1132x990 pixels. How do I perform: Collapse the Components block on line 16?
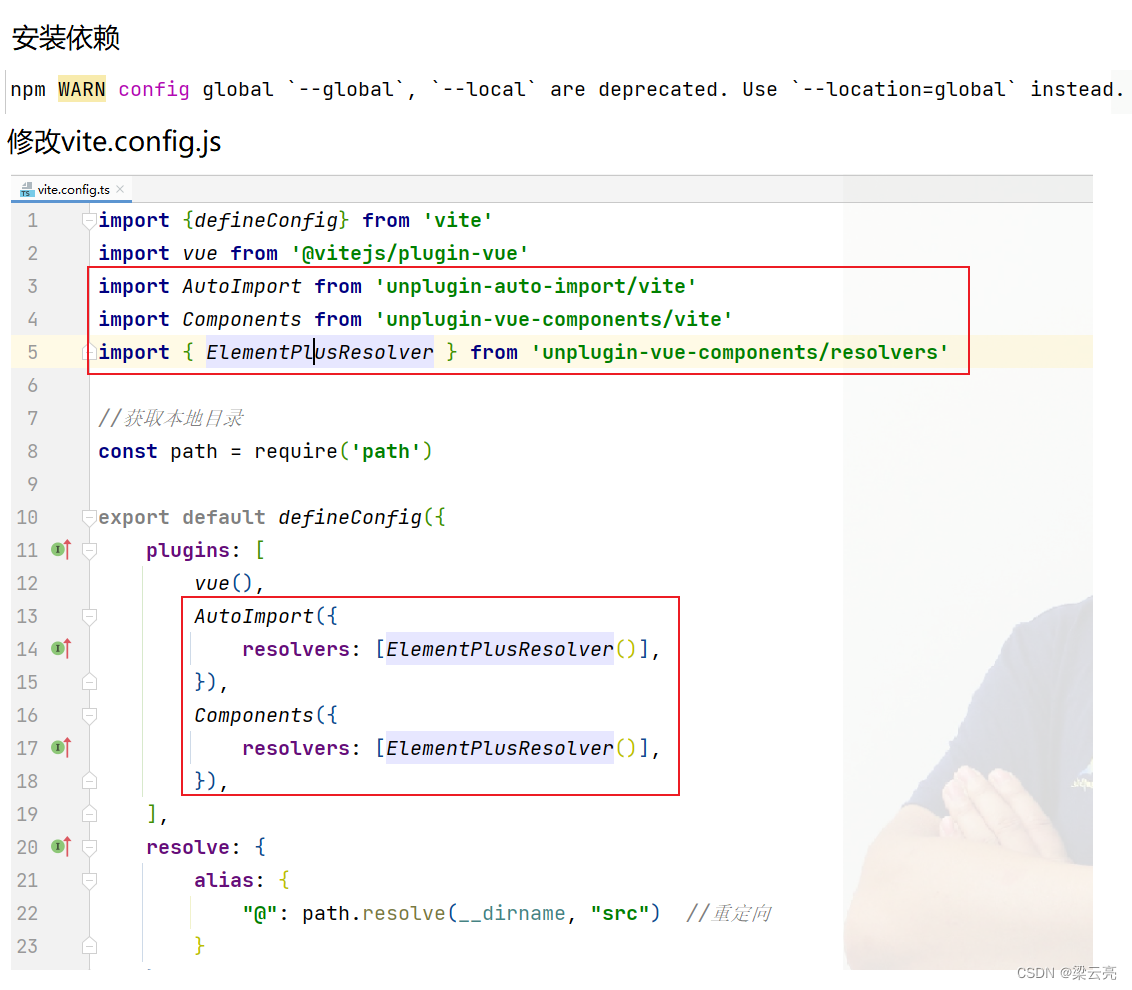coord(90,715)
